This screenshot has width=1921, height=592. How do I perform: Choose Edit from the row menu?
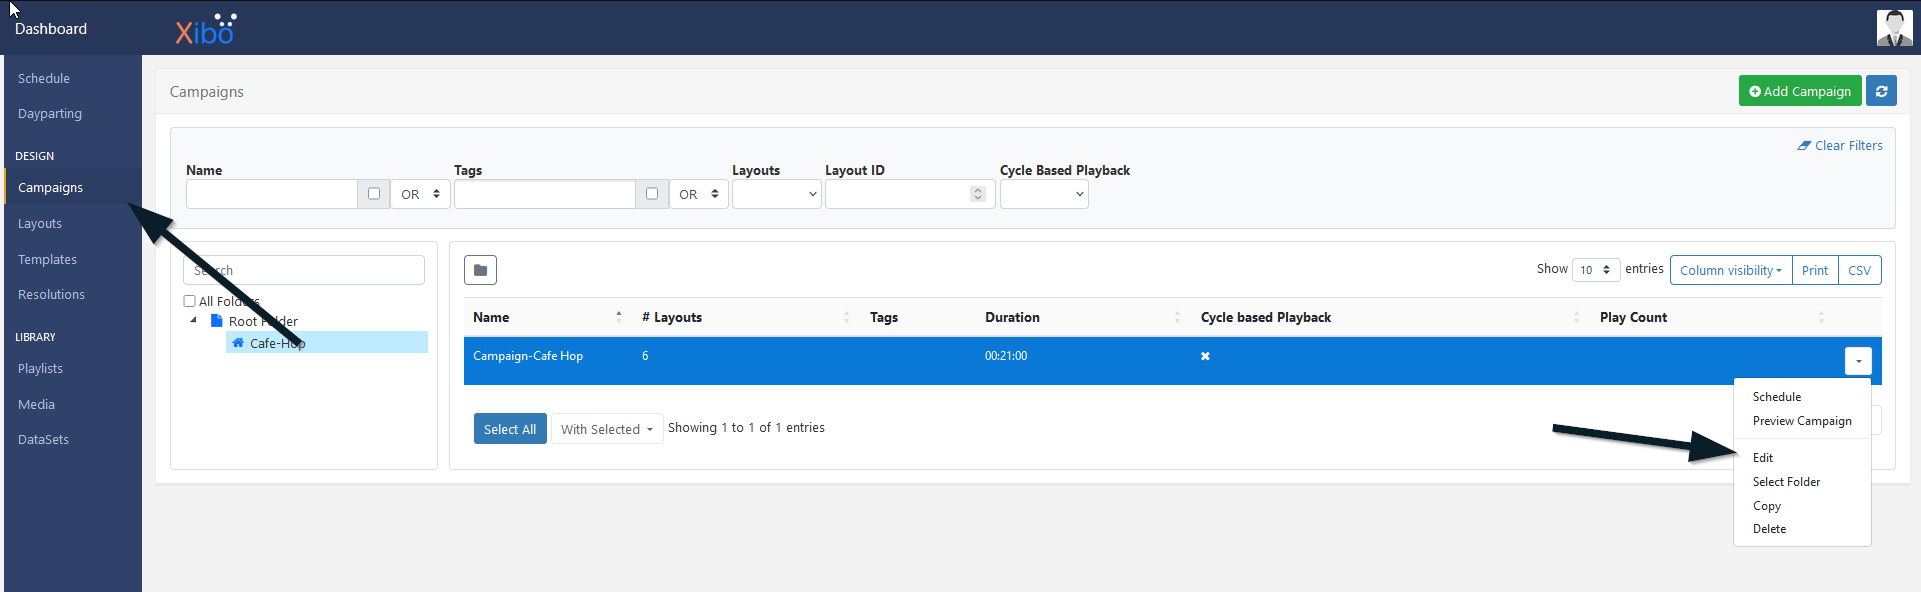coord(1763,458)
